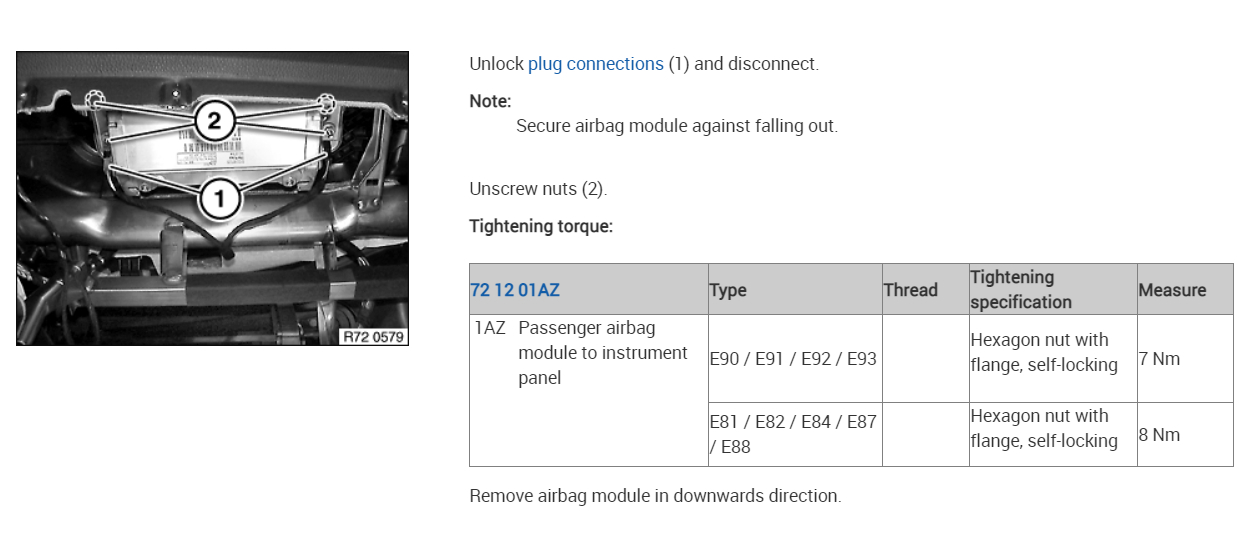Click the "E90 / E91 / E92 / E93" cell
1259x535 pixels.
[793, 359]
